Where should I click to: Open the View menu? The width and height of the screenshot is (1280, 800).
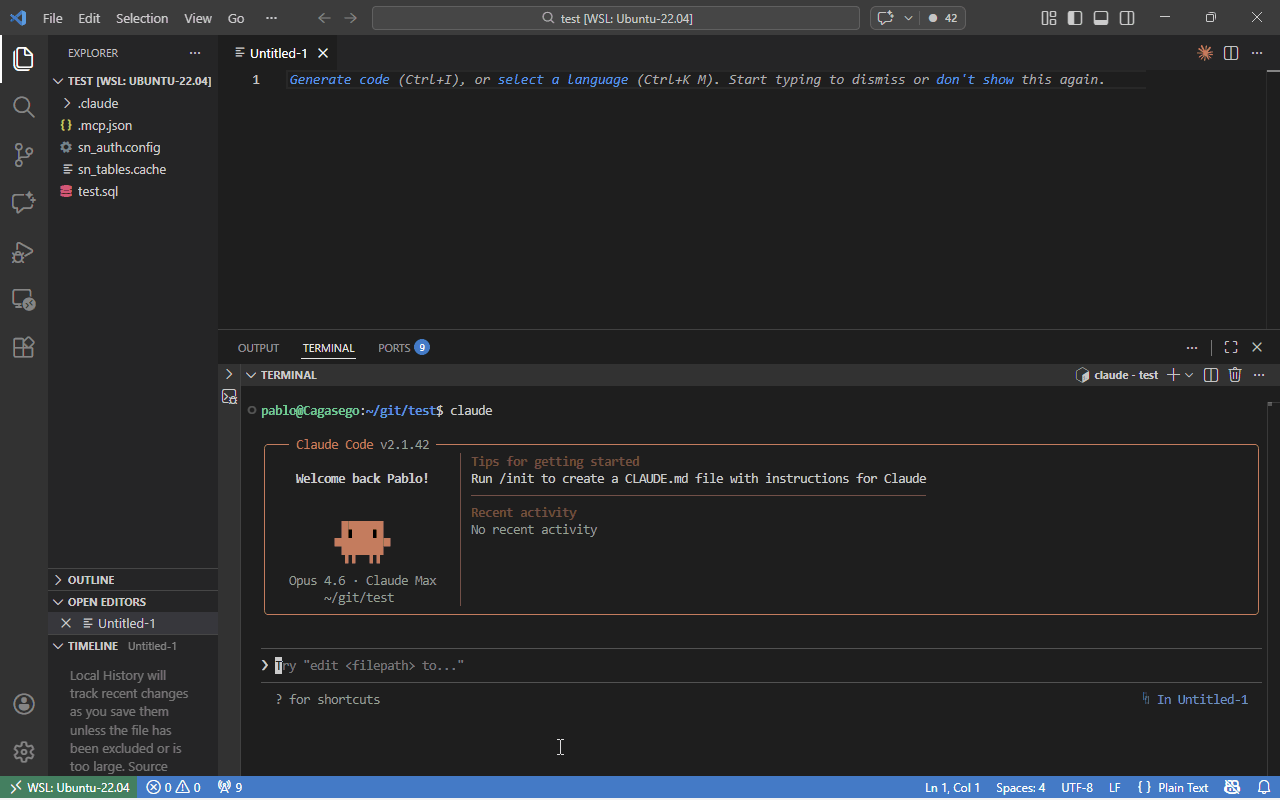click(x=198, y=18)
